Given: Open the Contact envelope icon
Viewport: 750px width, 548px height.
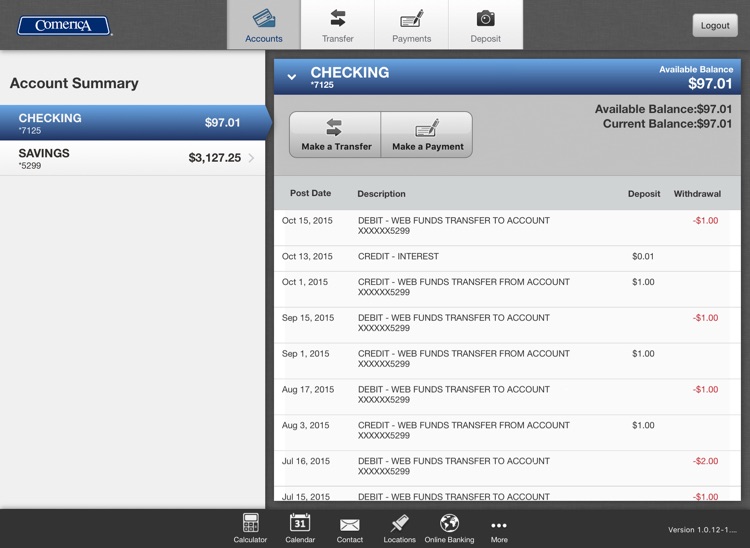Looking at the screenshot, I should (350, 528).
